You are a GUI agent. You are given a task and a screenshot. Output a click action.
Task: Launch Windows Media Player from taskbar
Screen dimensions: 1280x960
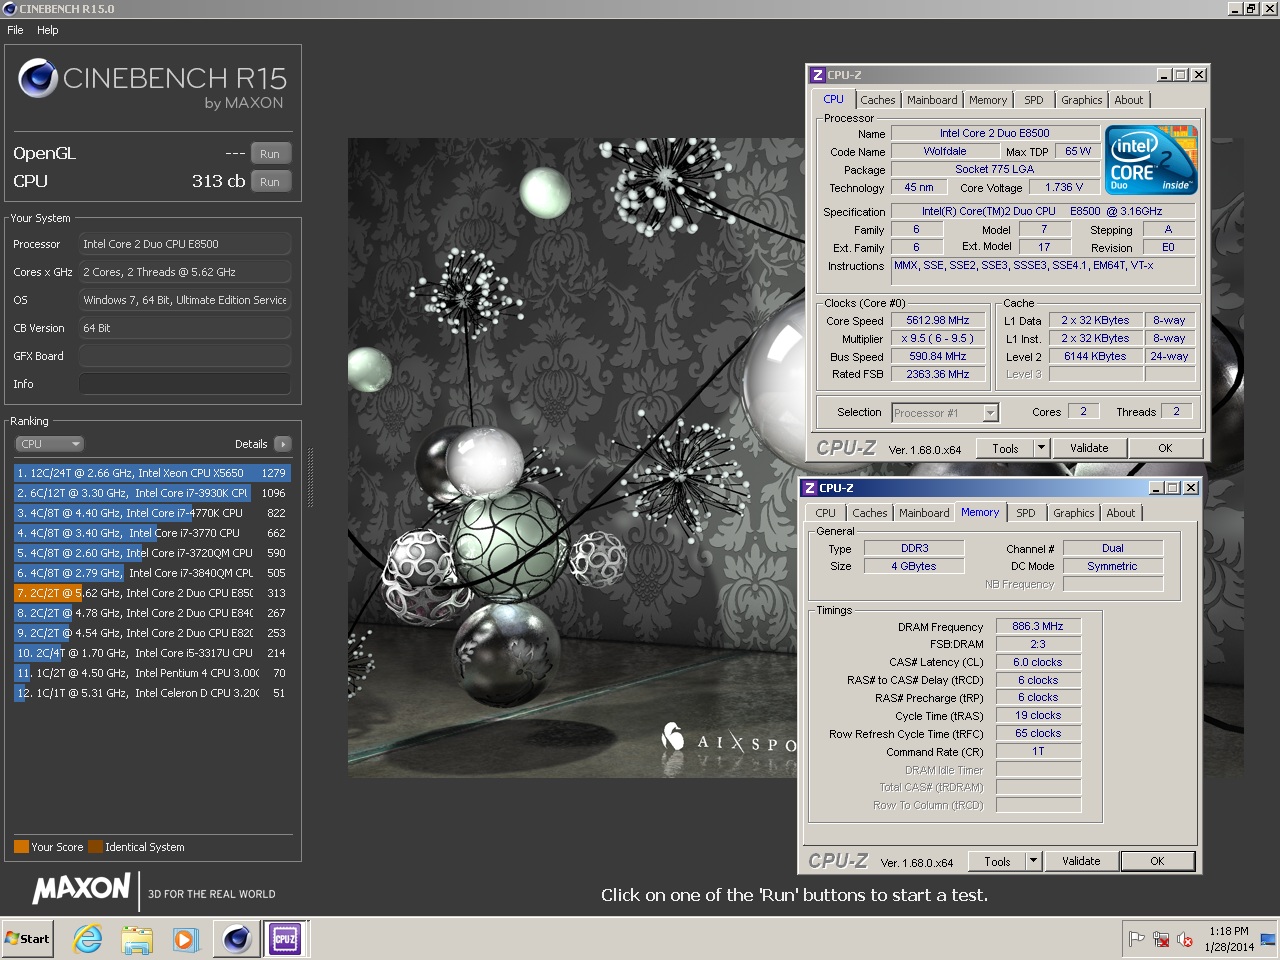click(185, 939)
